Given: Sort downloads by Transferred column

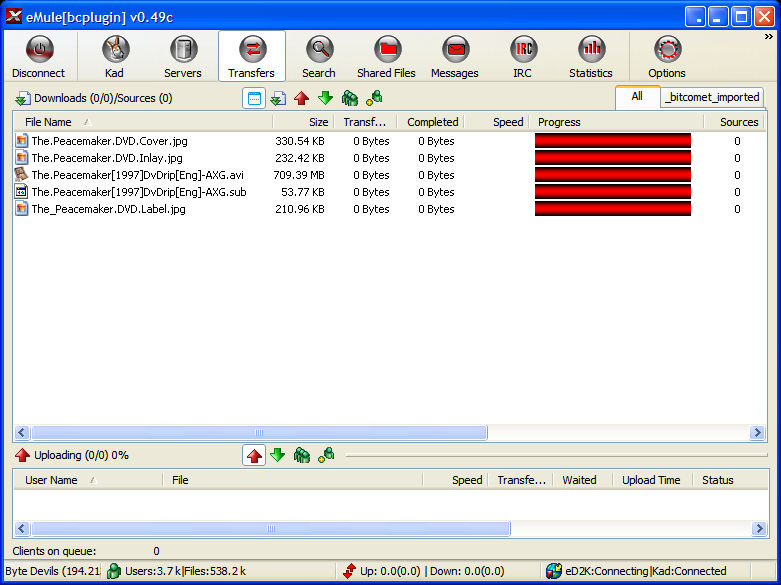Looking at the screenshot, I should tap(365, 122).
